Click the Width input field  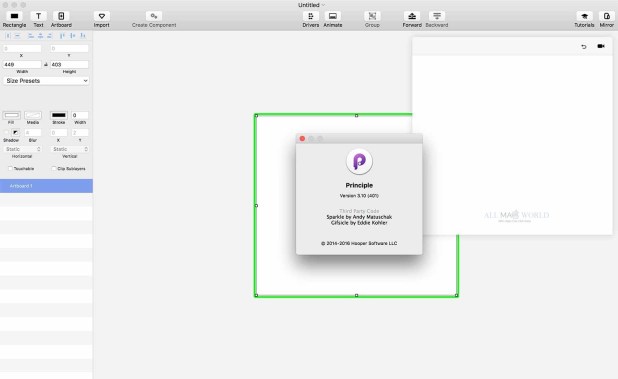[x=22, y=64]
